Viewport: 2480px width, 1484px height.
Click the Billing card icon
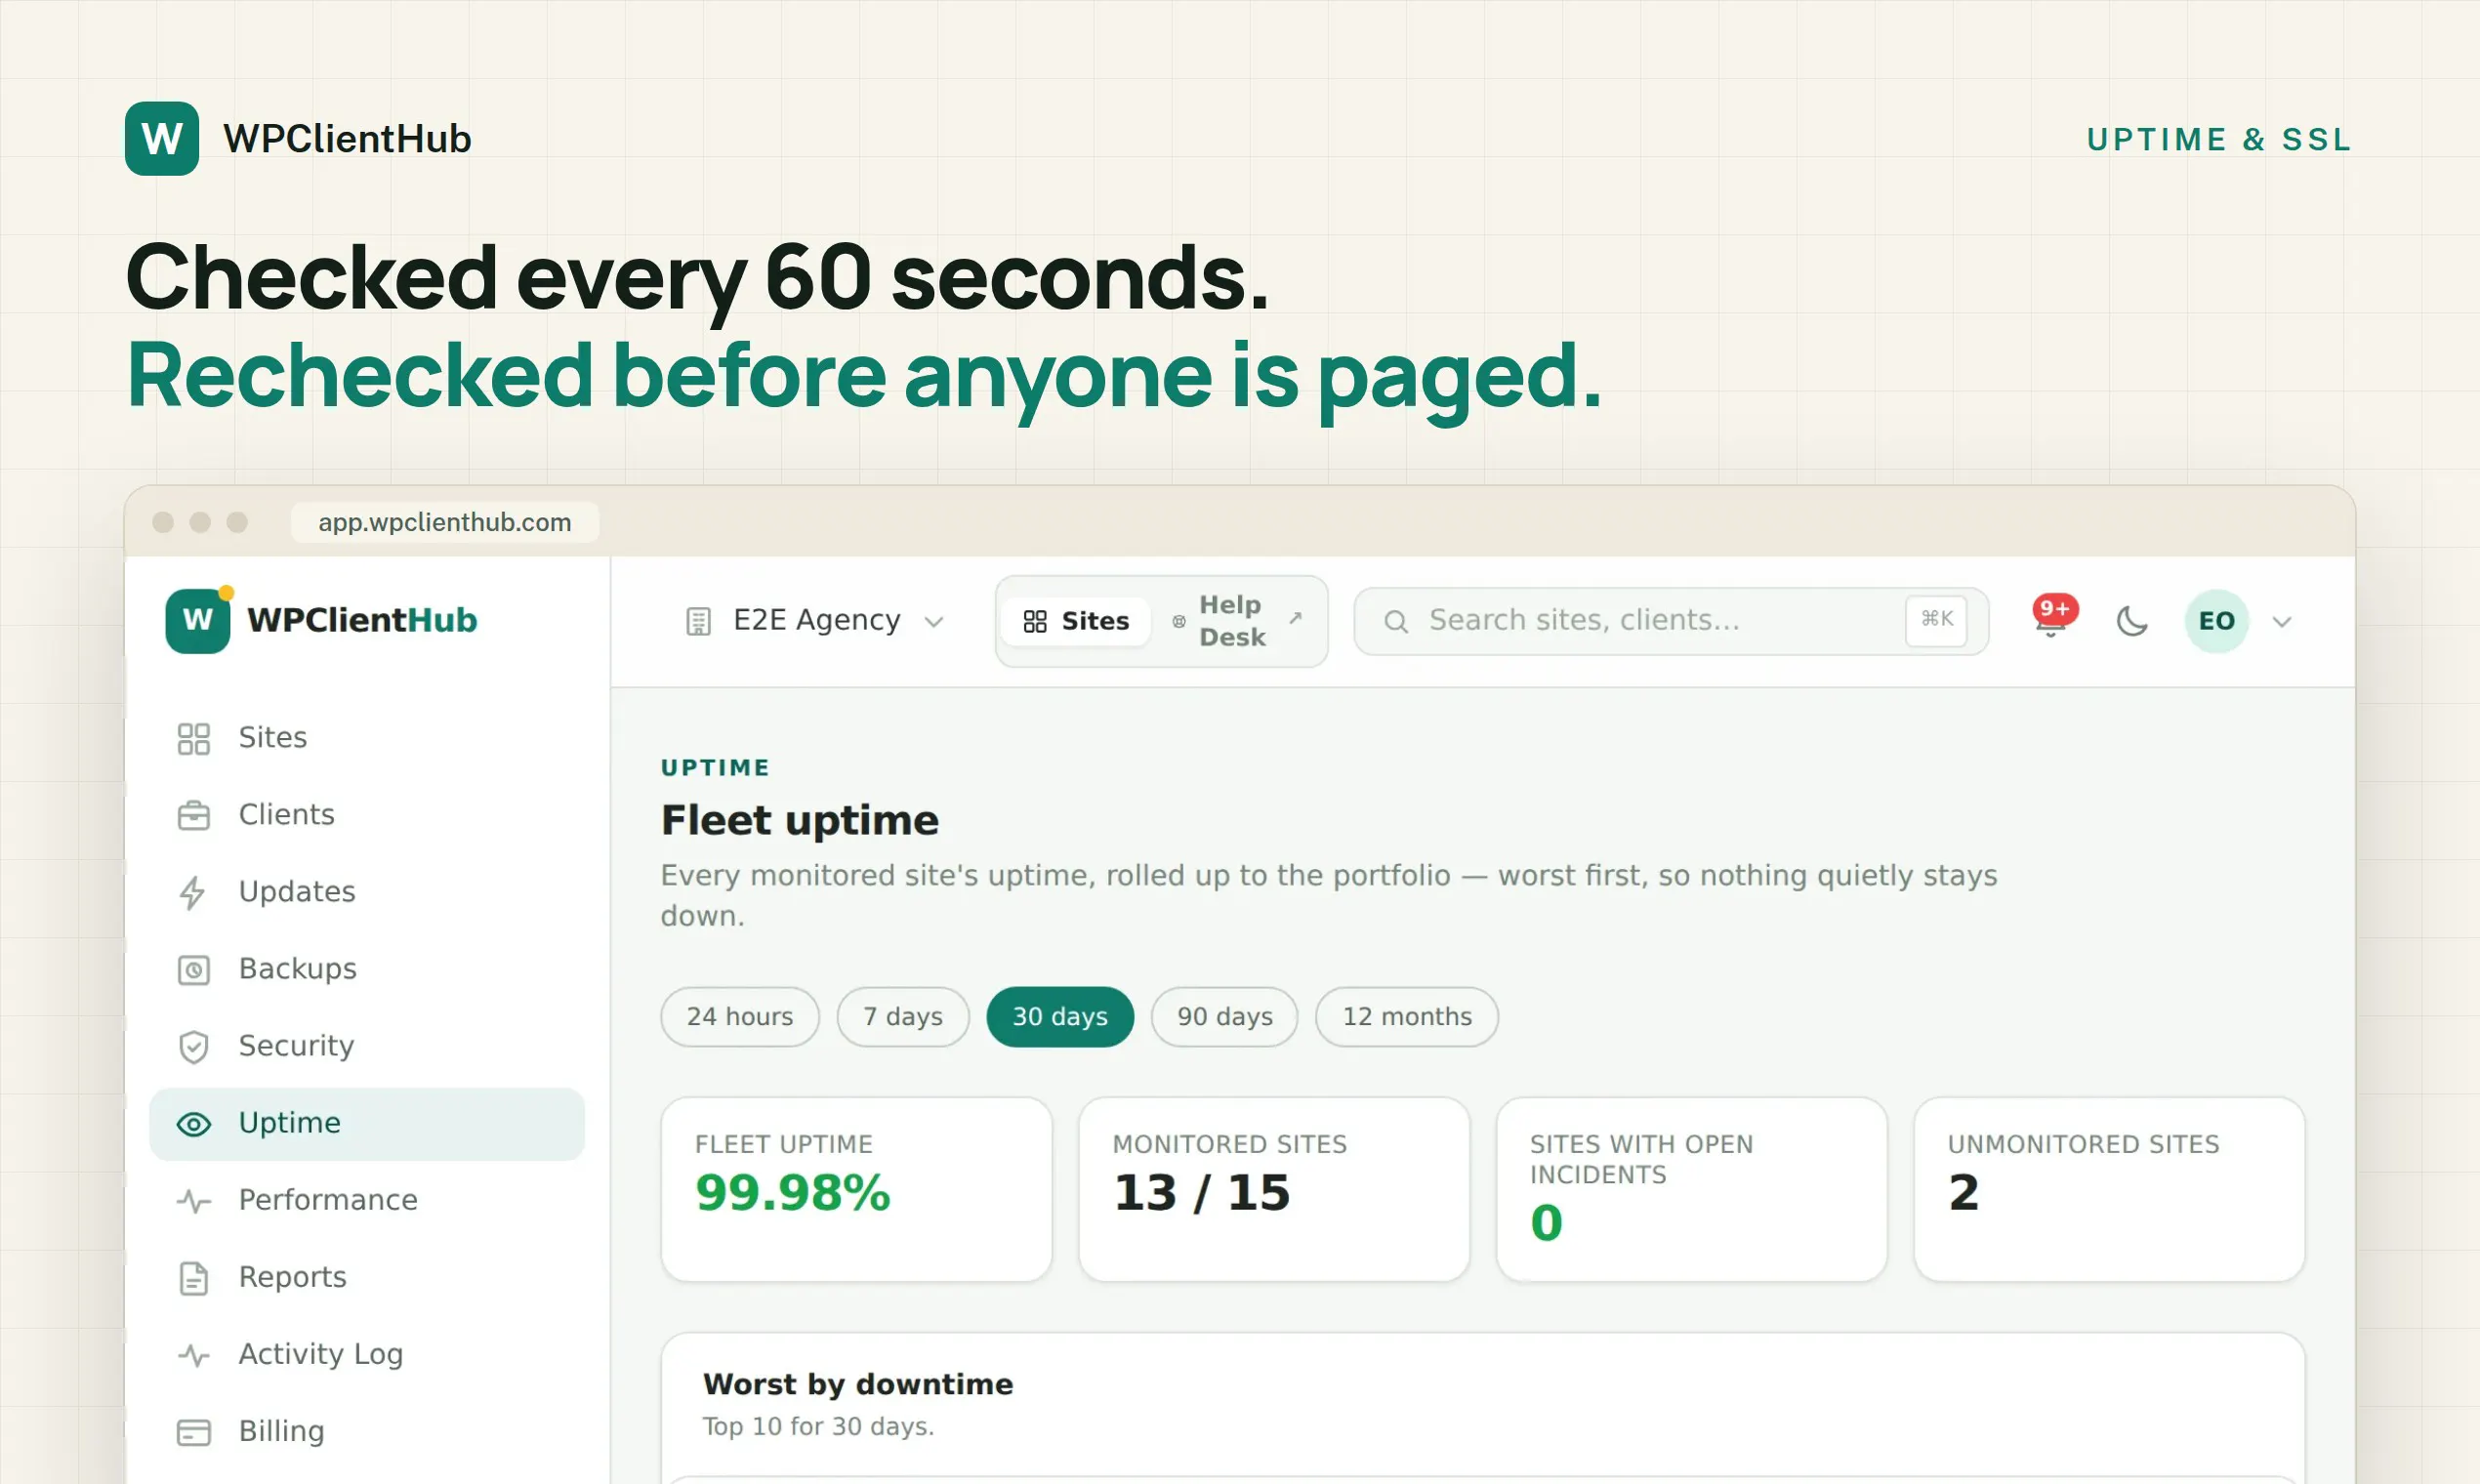coord(193,1432)
